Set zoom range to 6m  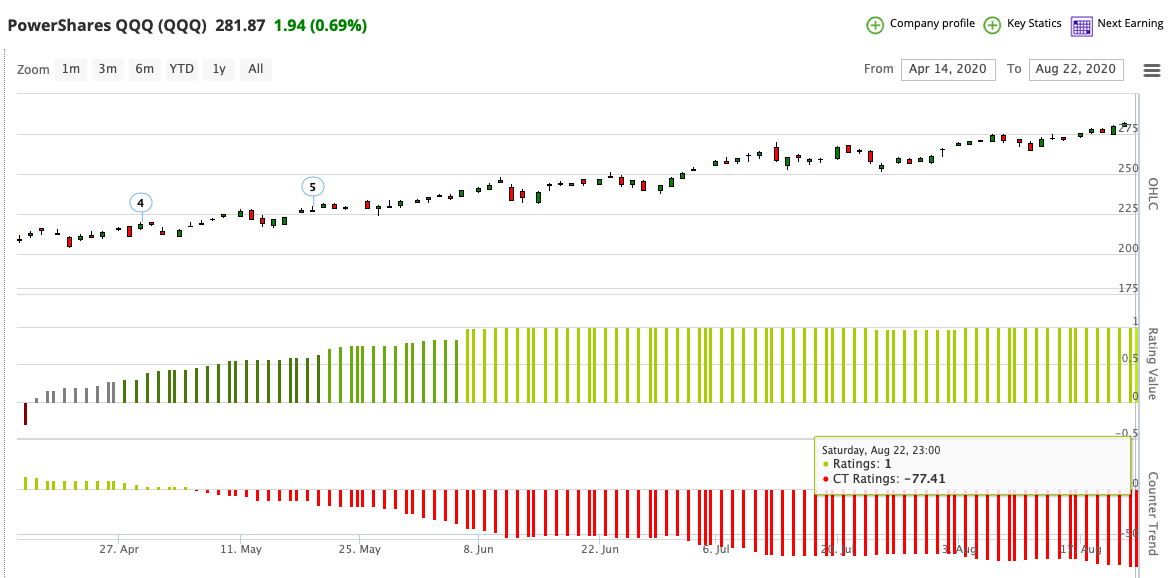tap(145, 69)
